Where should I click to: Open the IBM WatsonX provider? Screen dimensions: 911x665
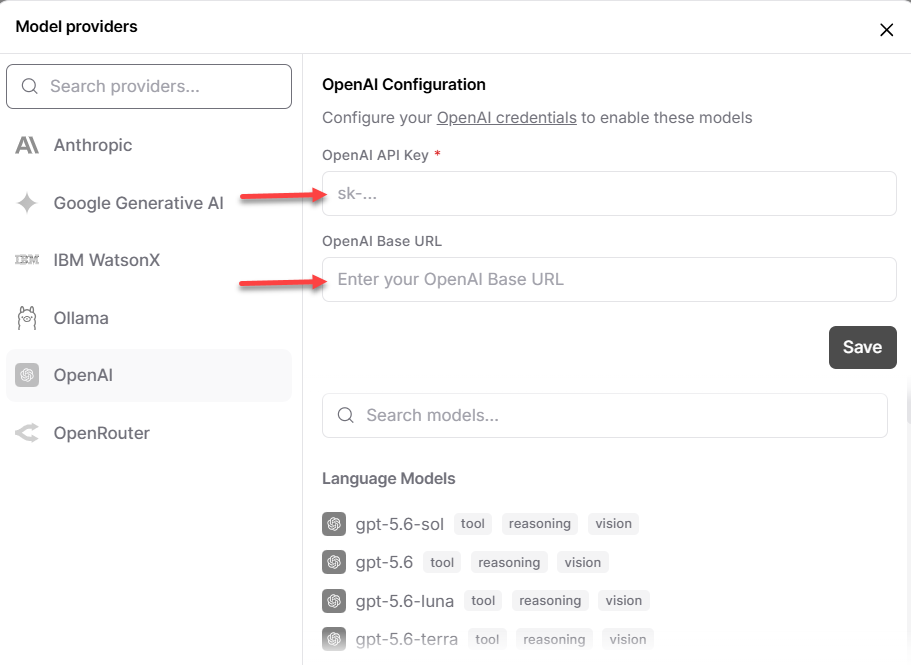(x=149, y=260)
